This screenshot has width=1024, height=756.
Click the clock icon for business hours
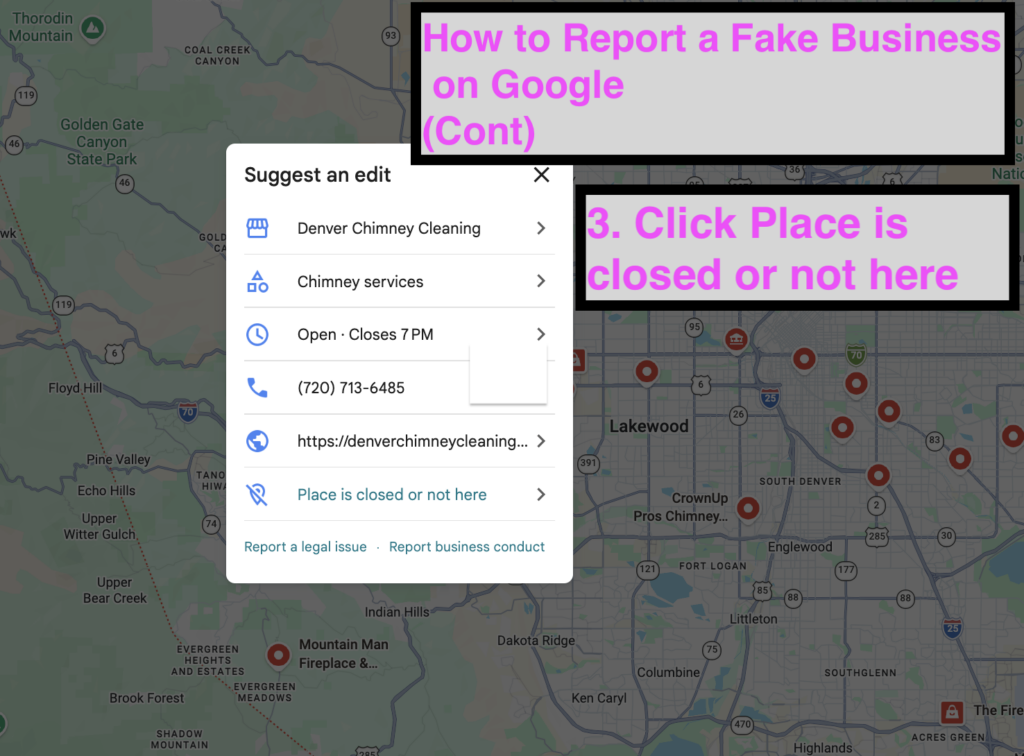pyautogui.click(x=257, y=335)
